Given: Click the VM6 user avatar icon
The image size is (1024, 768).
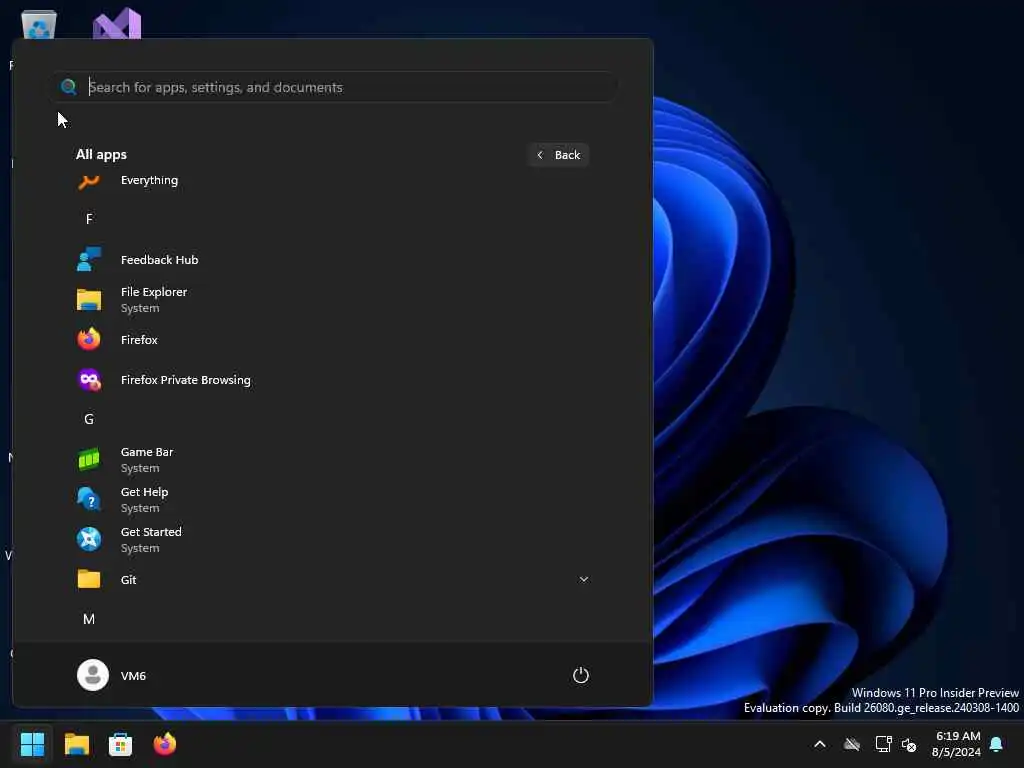Looking at the screenshot, I should 93,675.
